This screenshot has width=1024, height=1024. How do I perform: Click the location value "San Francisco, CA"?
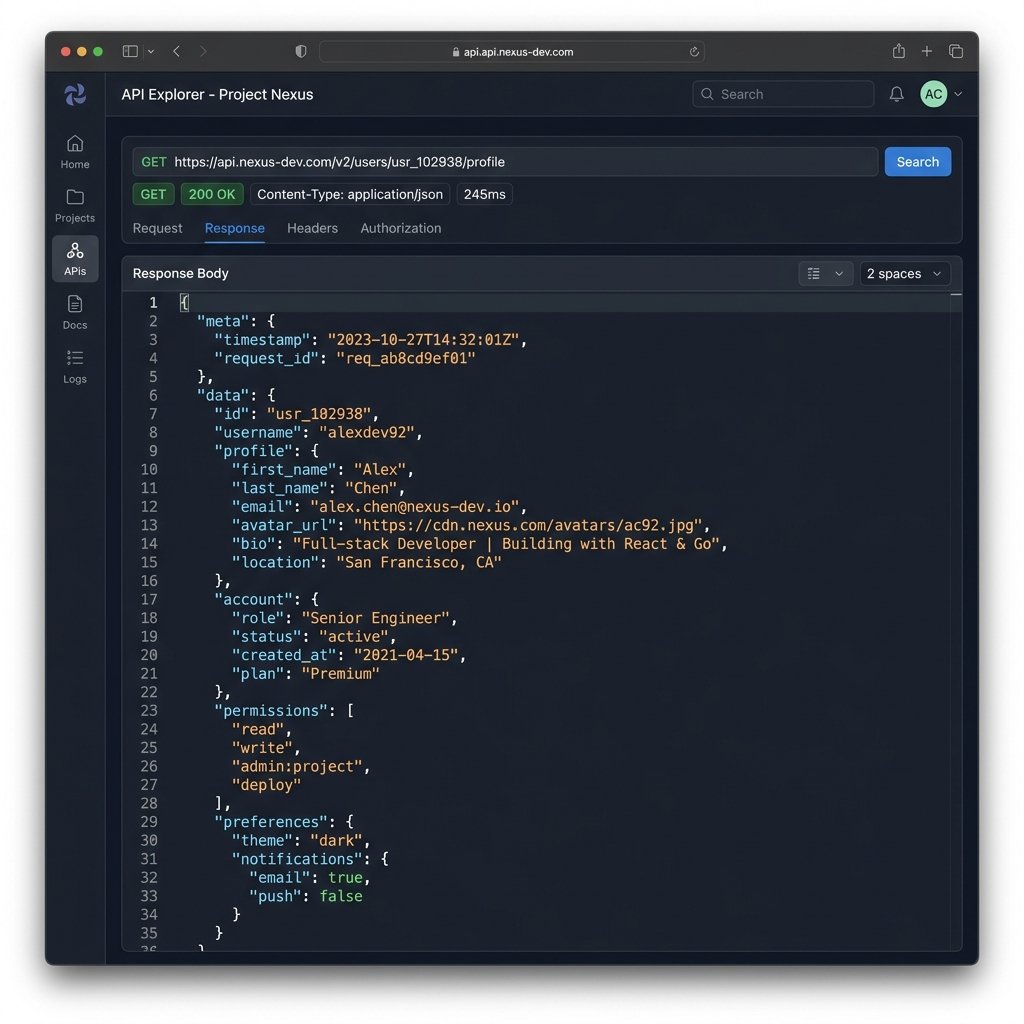click(x=419, y=562)
